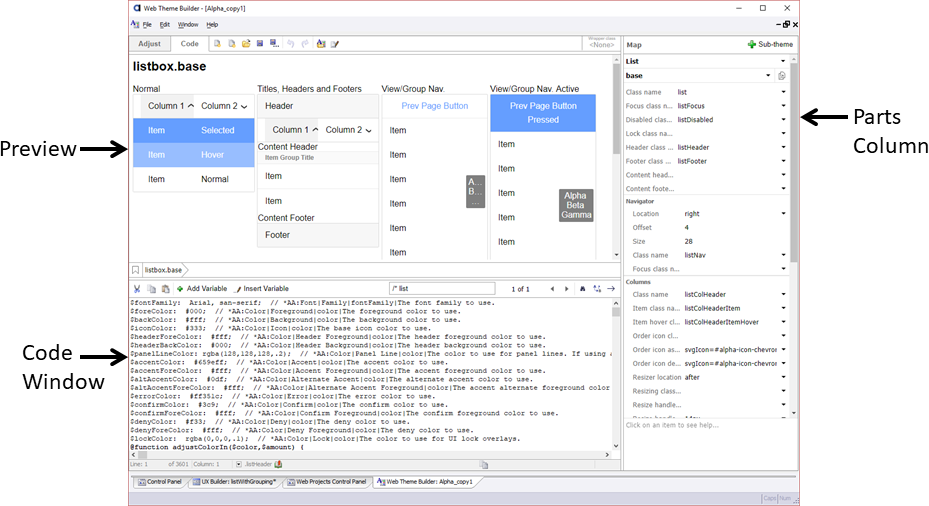This screenshot has width=929, height=506.
Task: Click the bookmark icon beside listbox.base breadcrumb
Action: [x=136, y=270]
